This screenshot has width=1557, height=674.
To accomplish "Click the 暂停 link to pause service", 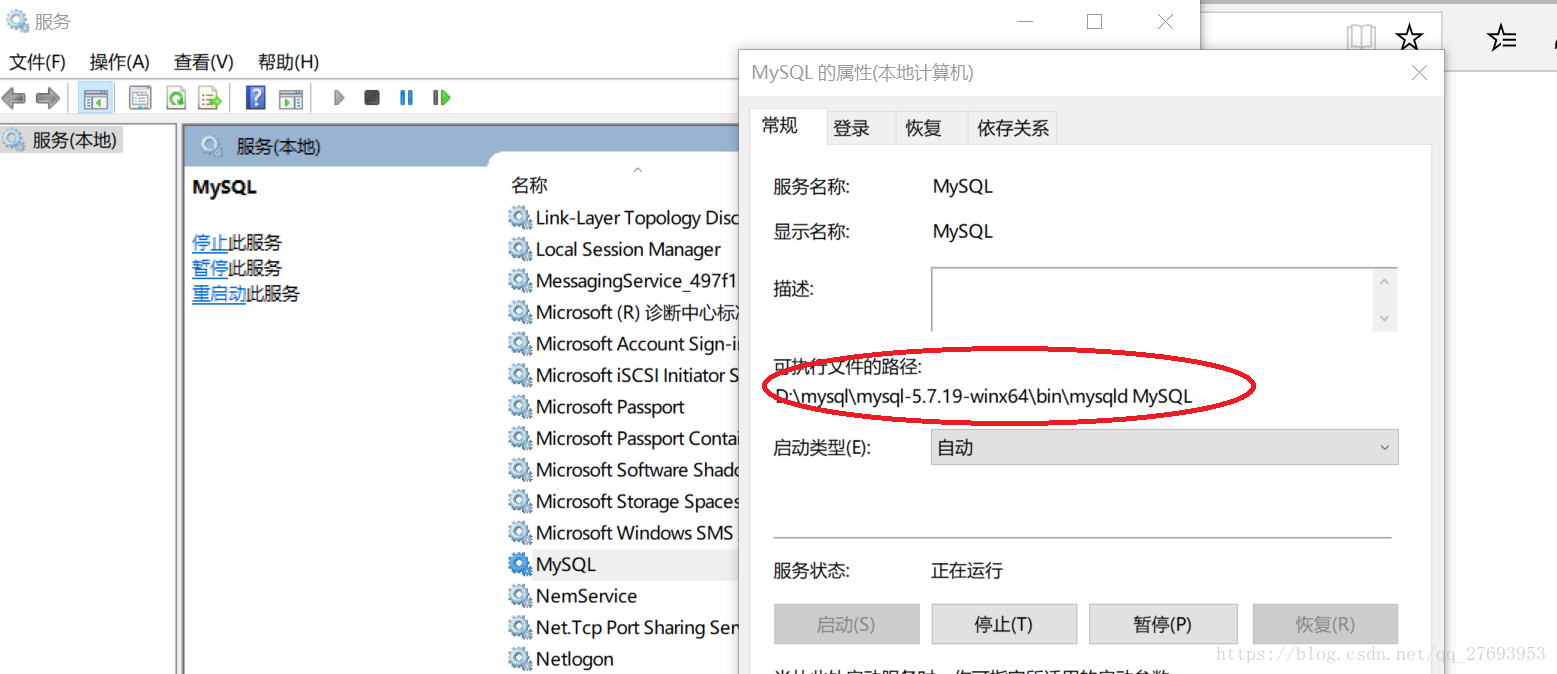I will tap(210, 268).
